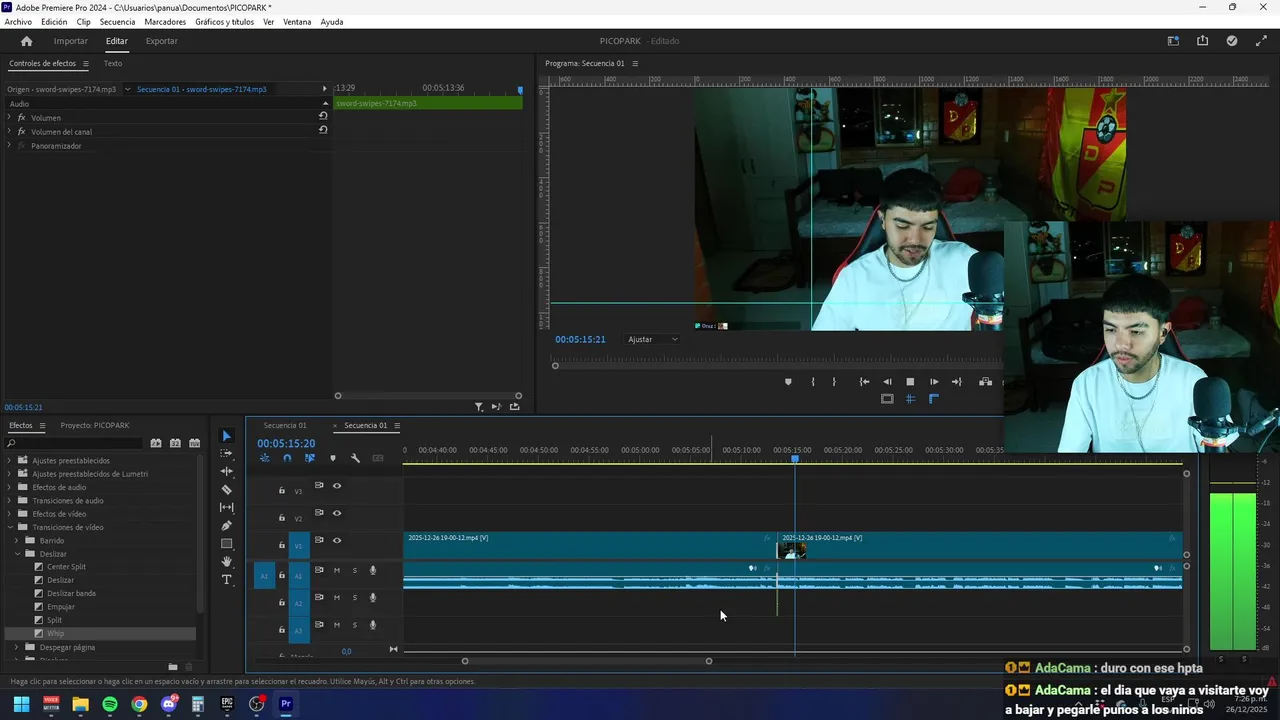Click the quick export share icon
This screenshot has height=720, width=1280.
[x=1202, y=41]
